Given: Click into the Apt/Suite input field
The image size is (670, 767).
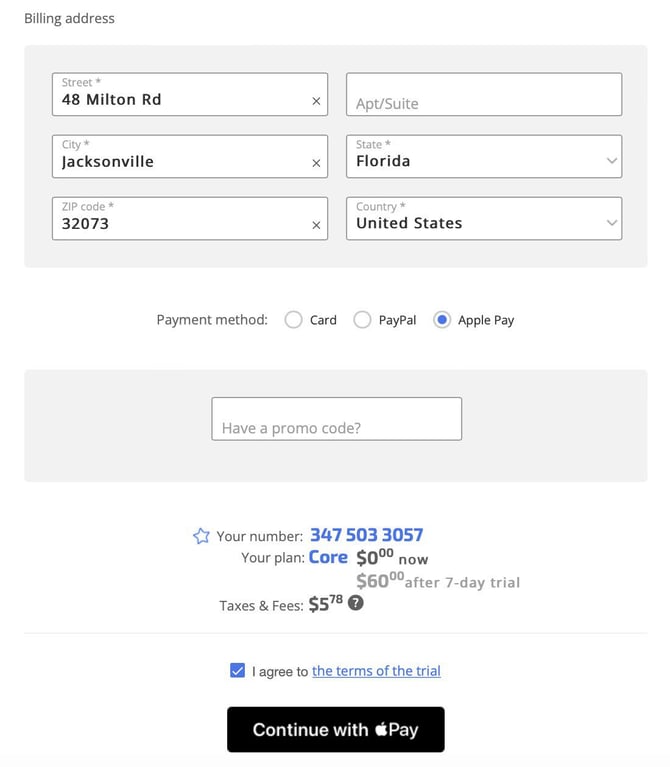Looking at the screenshot, I should tap(484, 94).
